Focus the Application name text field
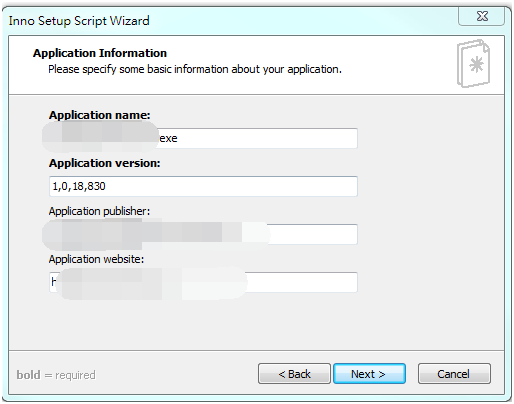This screenshot has height=404, width=514. coord(203,138)
